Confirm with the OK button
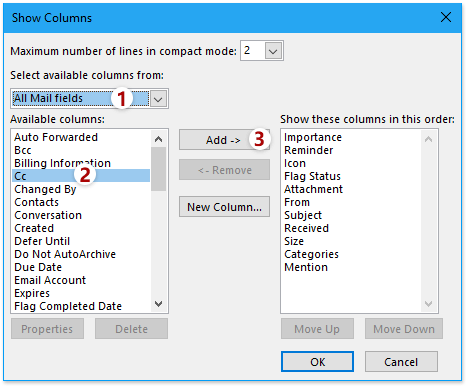The width and height of the screenshot is (468, 386). pyautogui.click(x=317, y=361)
